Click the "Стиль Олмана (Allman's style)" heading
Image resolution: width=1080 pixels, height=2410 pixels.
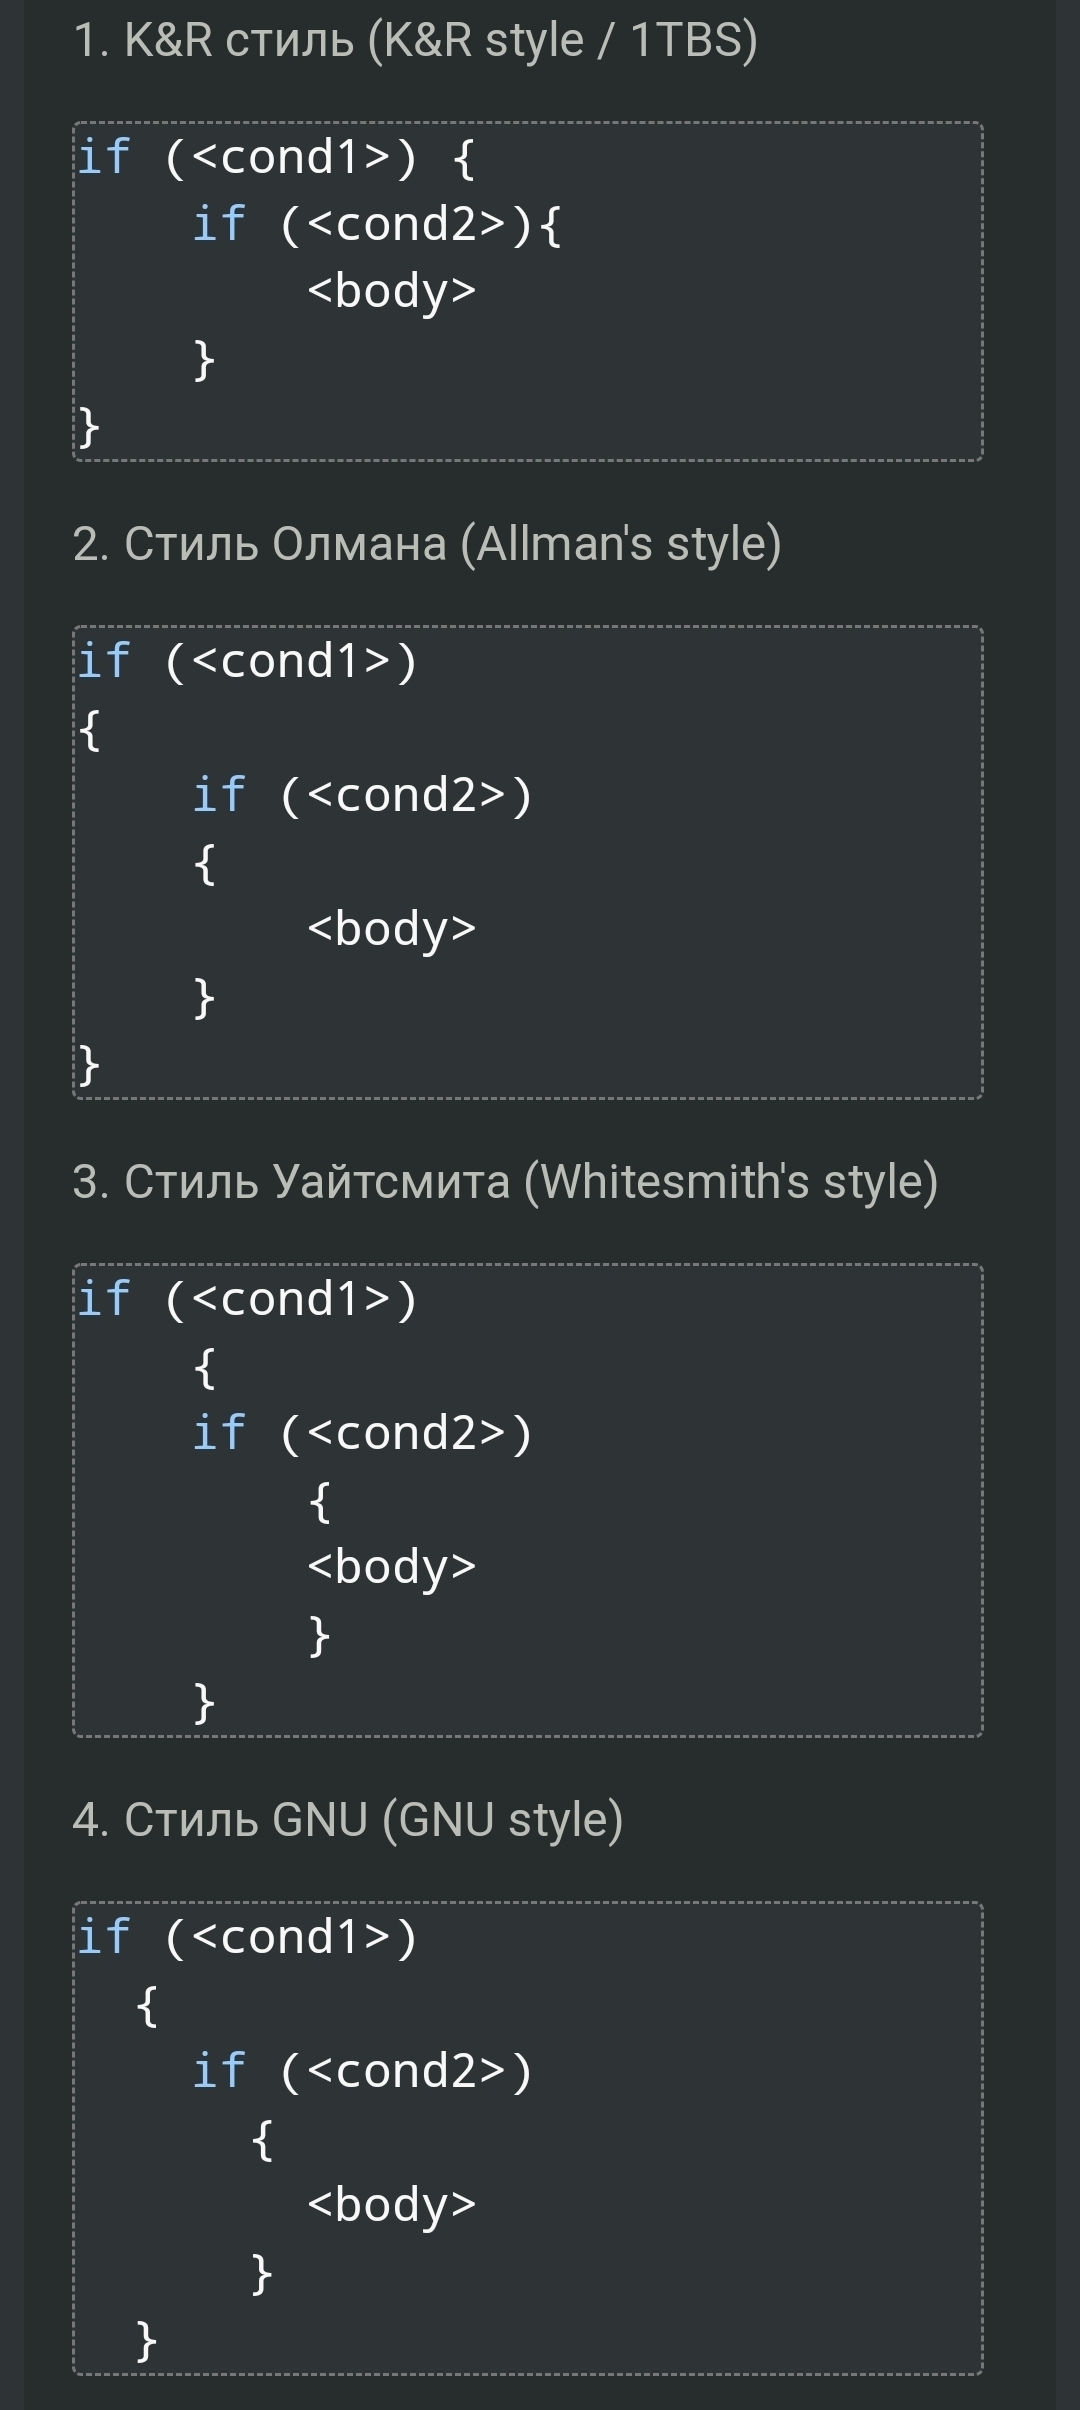(x=427, y=544)
